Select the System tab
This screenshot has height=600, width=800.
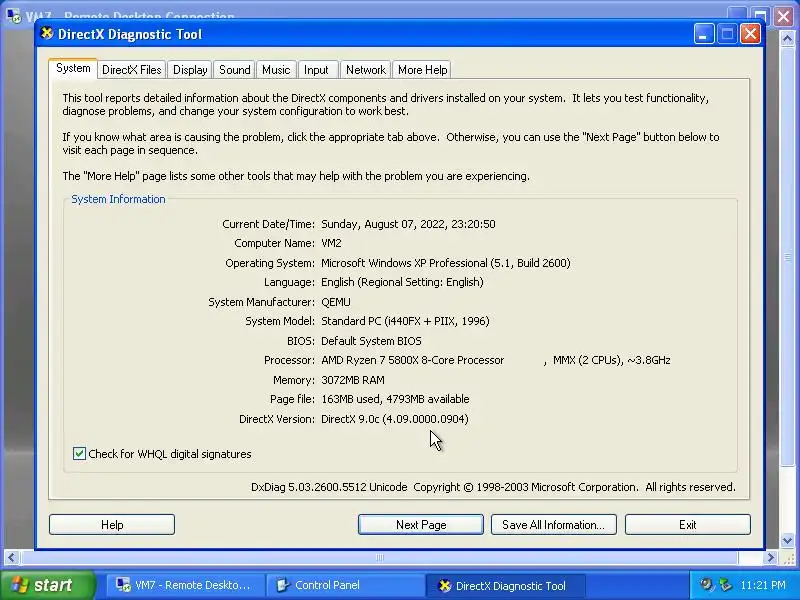click(73, 68)
